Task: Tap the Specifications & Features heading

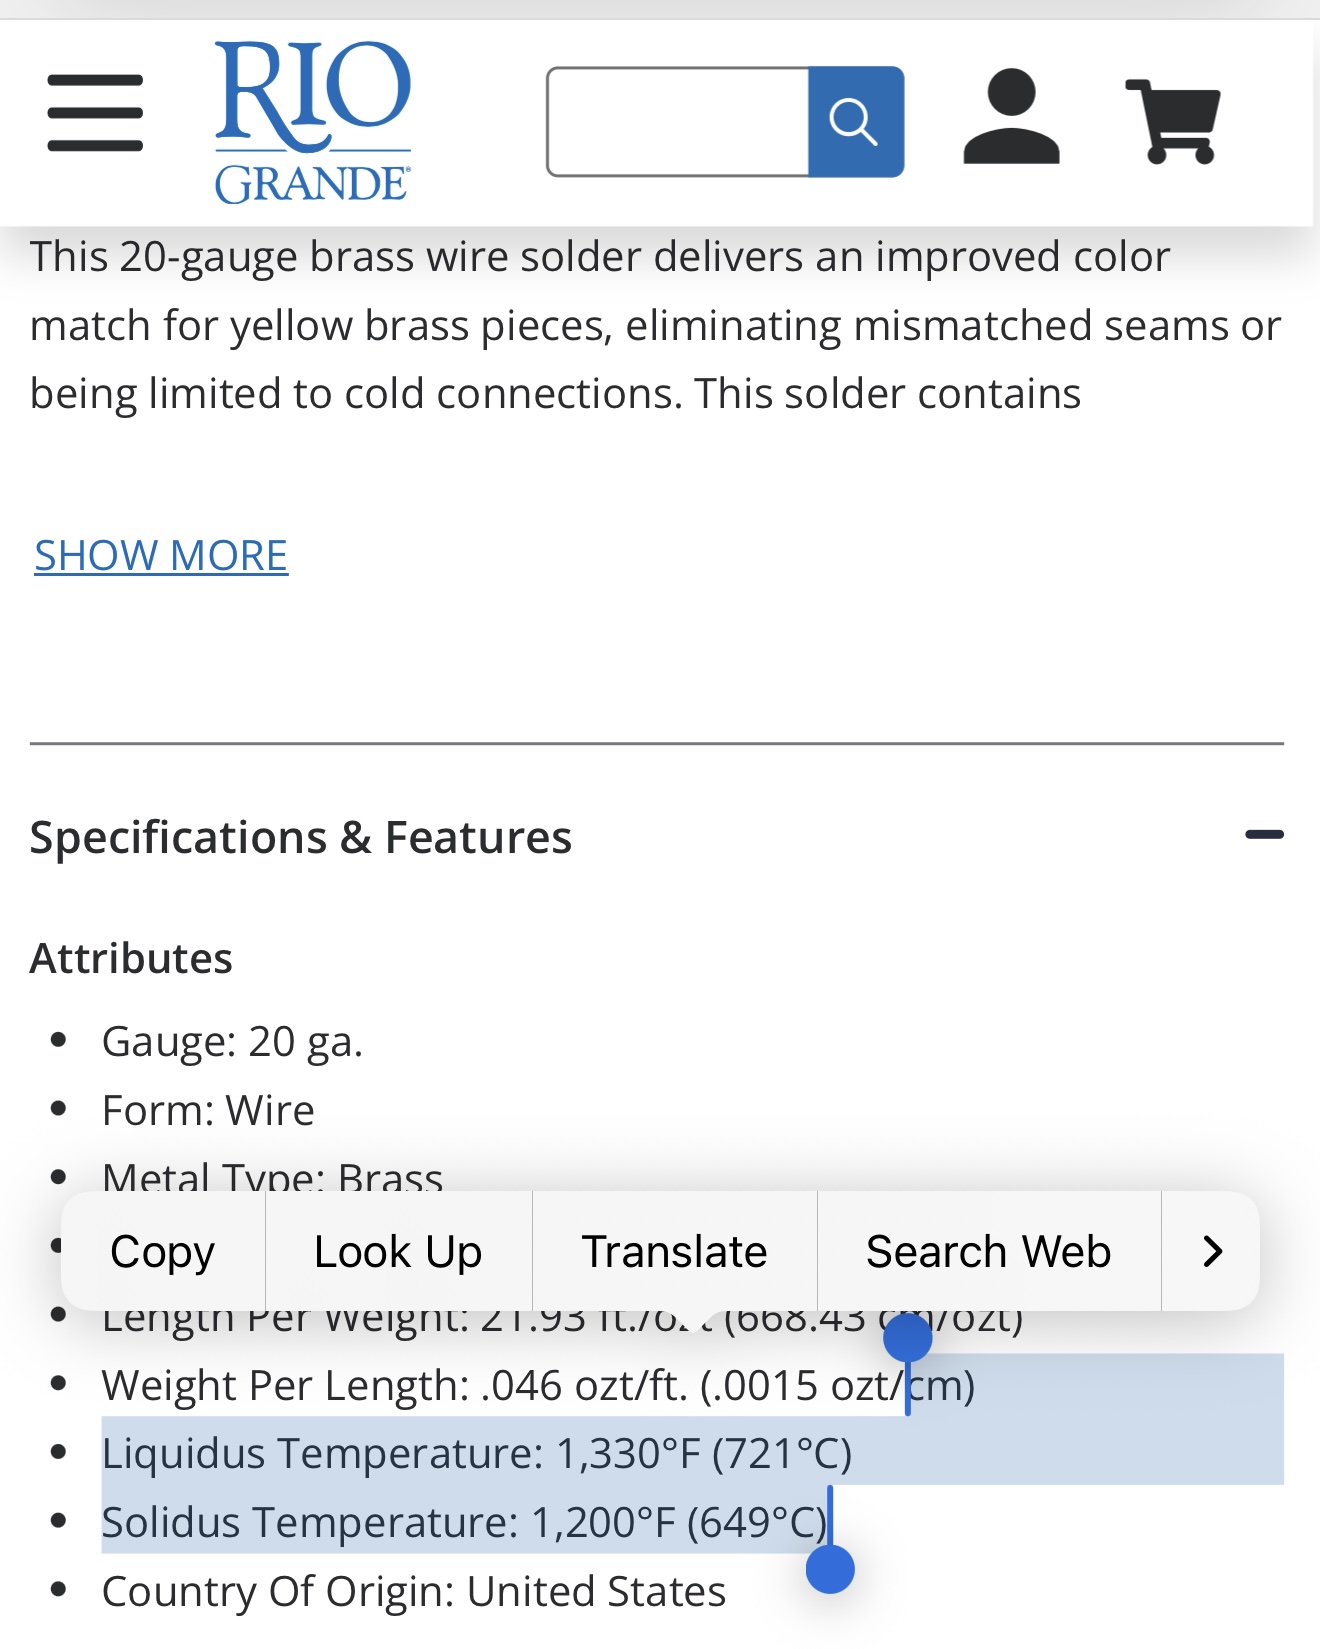Action: coord(301,838)
